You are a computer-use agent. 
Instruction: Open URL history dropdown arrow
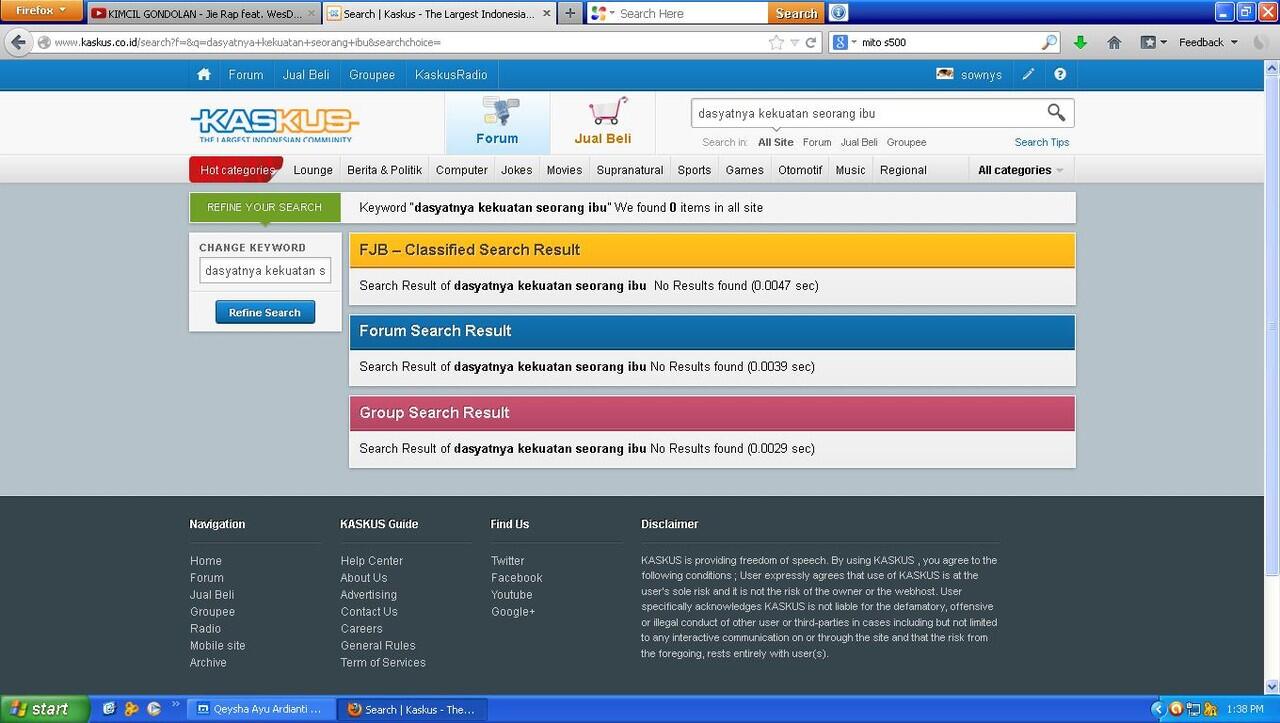click(x=794, y=42)
